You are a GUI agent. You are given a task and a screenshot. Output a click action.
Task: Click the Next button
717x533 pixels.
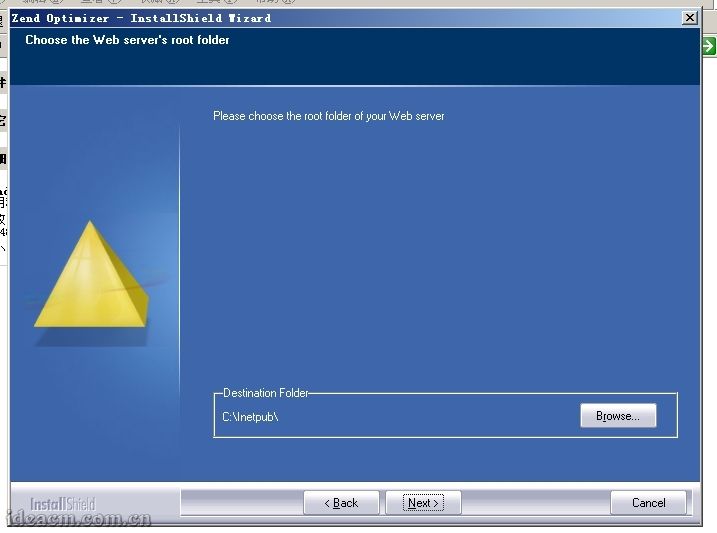click(x=422, y=503)
